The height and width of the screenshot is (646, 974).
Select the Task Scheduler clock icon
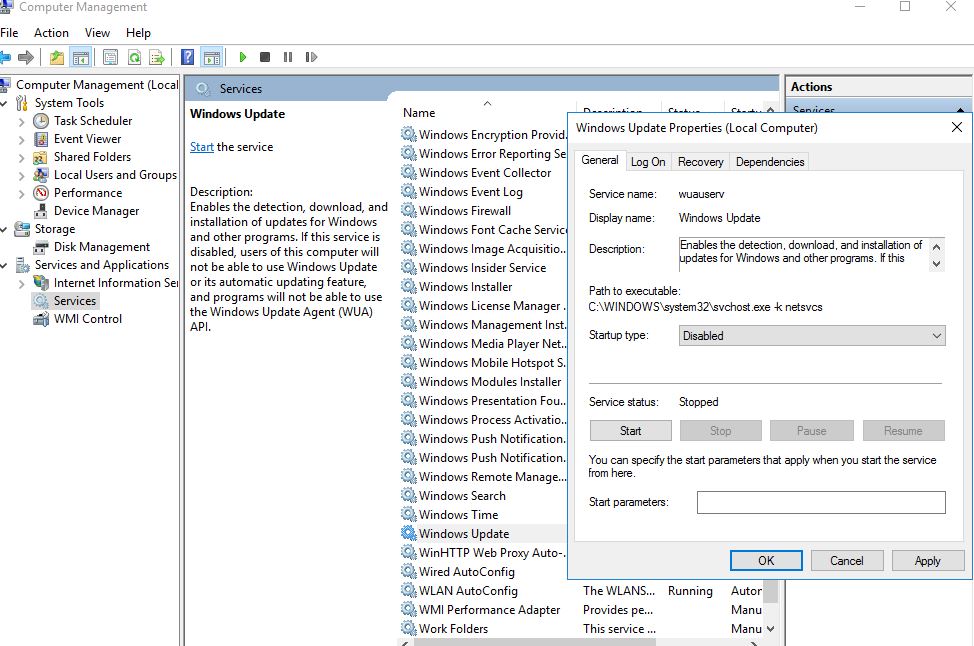tap(41, 121)
